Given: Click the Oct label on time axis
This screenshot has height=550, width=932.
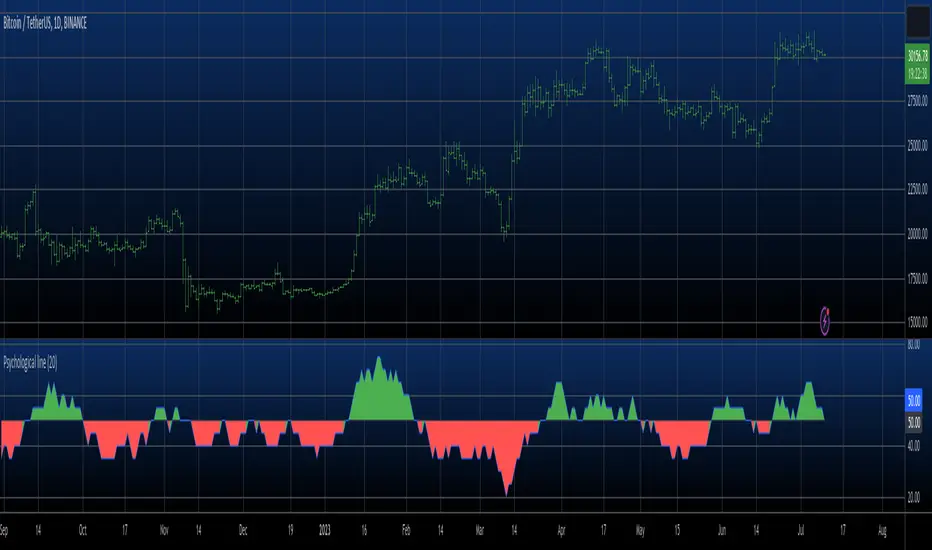Looking at the screenshot, I should point(83,530).
